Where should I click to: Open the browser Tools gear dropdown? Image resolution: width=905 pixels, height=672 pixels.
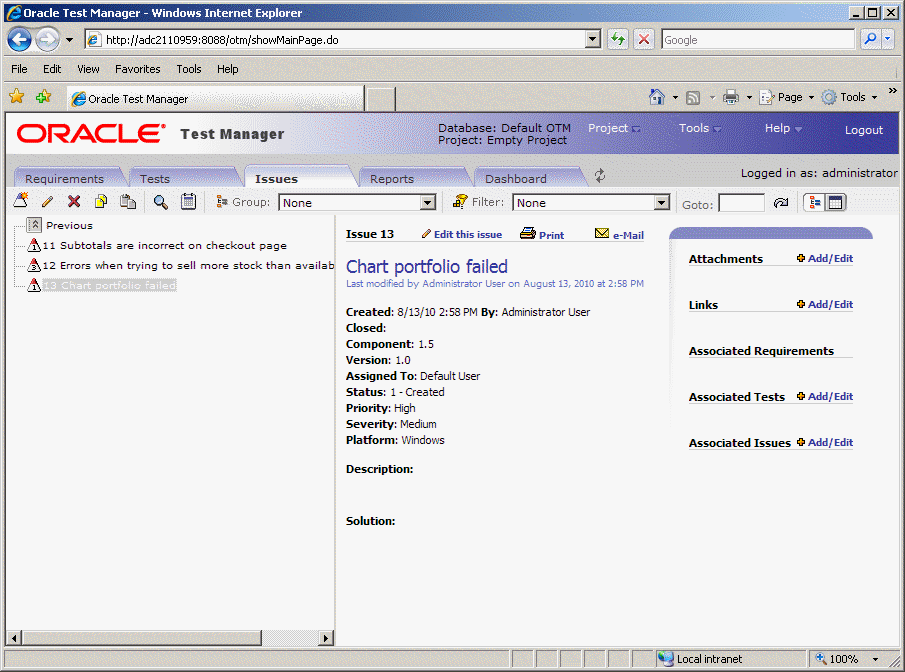tap(850, 97)
